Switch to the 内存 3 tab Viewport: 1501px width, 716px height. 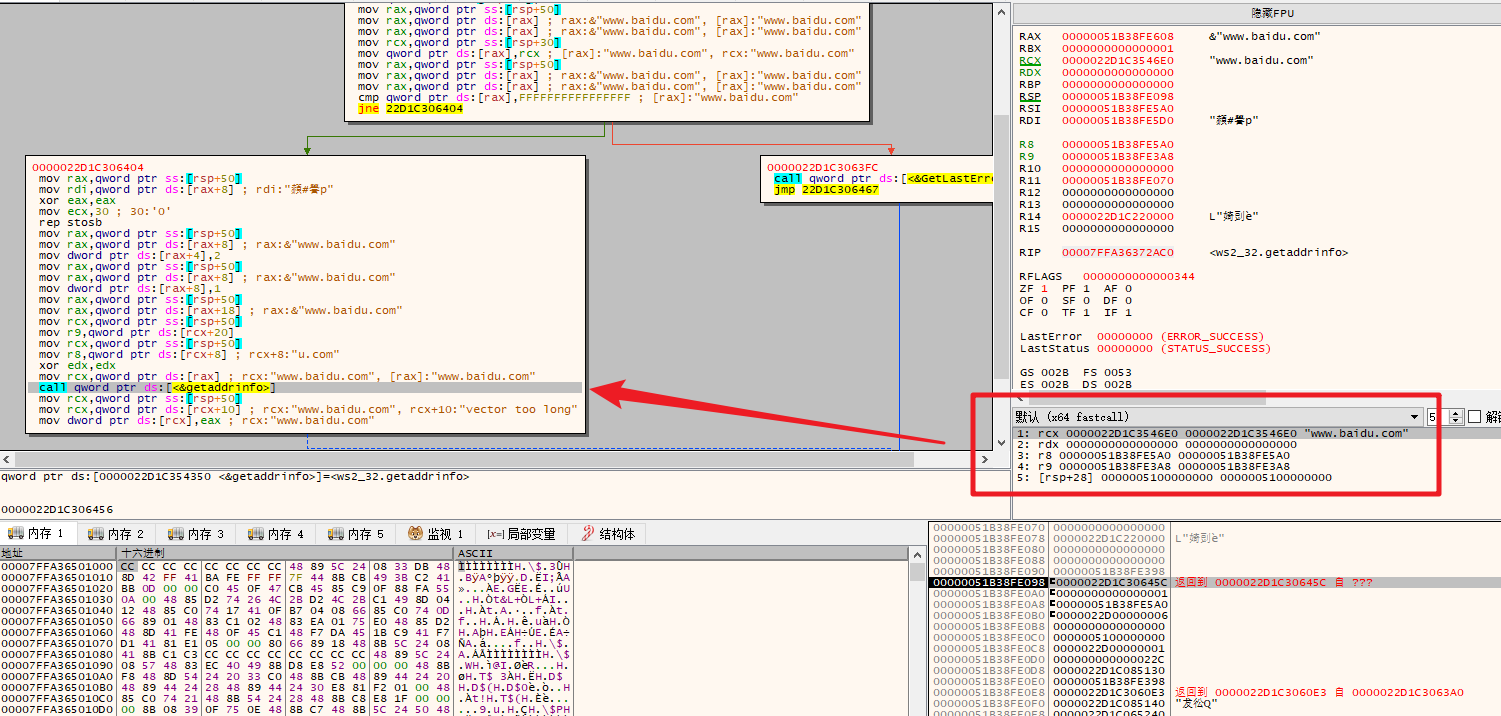tap(197, 534)
